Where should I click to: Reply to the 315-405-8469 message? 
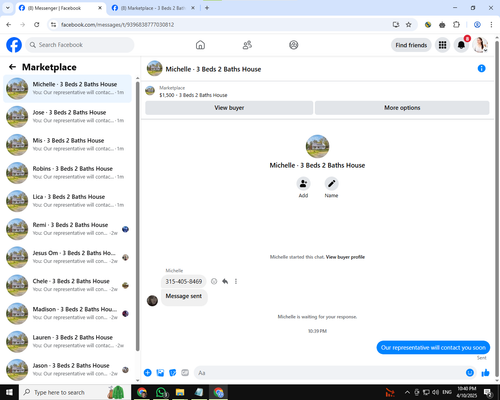[x=225, y=281]
